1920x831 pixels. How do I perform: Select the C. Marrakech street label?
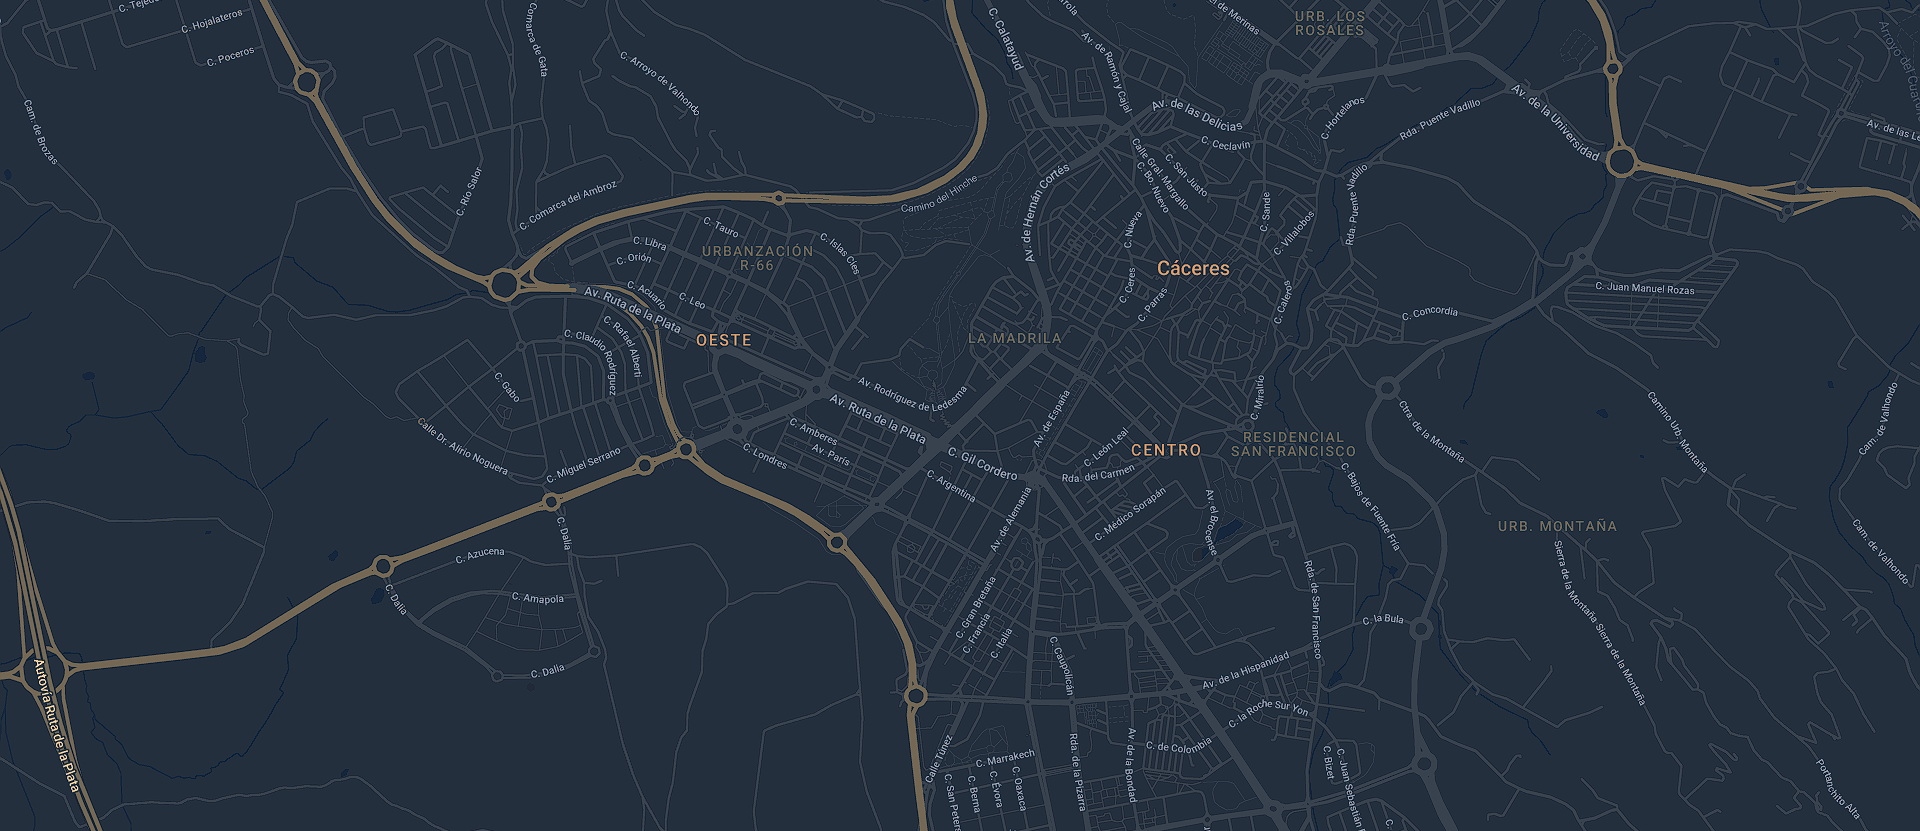[1005, 757]
